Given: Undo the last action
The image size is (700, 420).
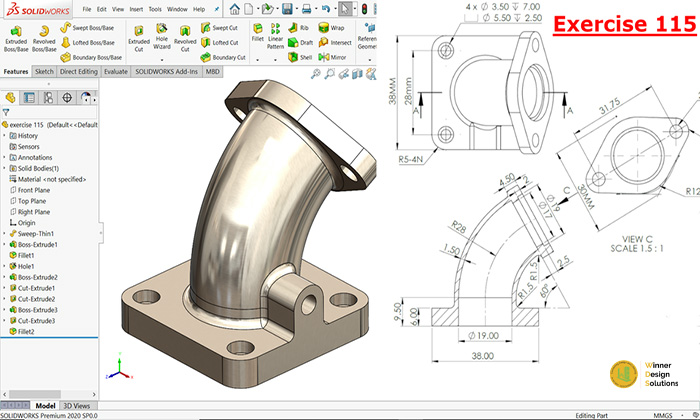Looking at the screenshot, I should [x=326, y=8].
